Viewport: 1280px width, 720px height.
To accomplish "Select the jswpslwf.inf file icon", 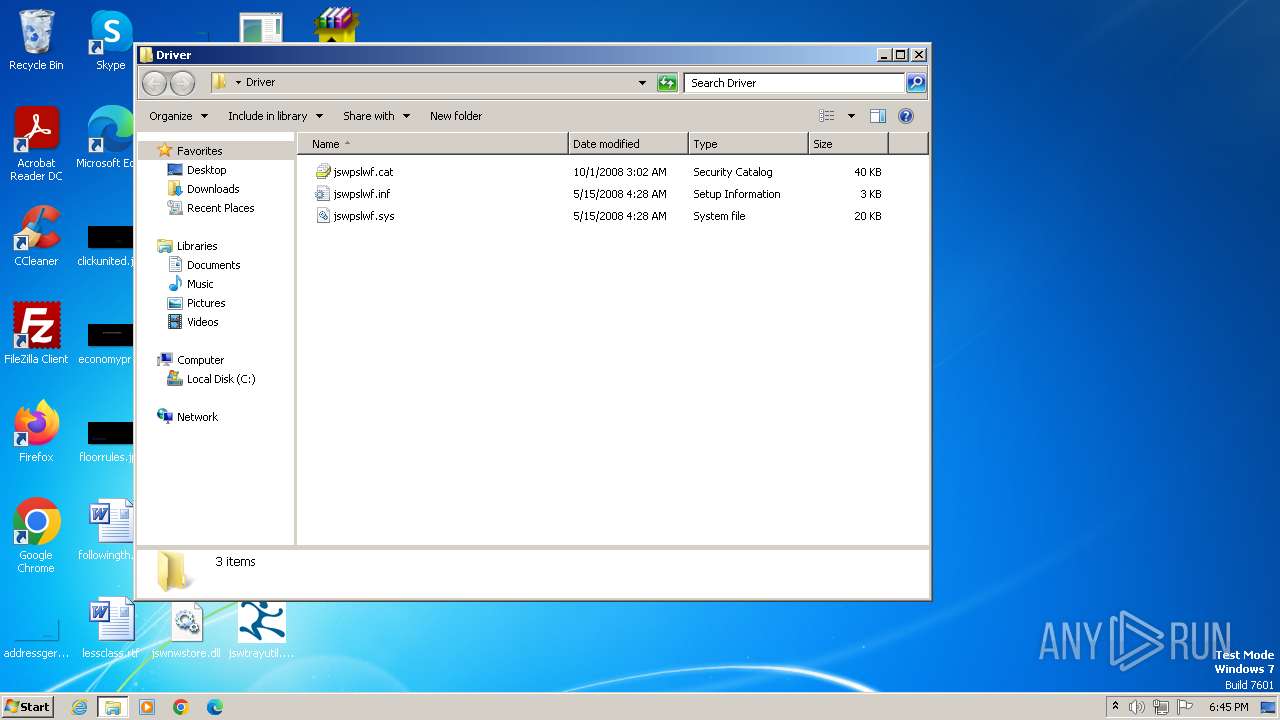I will (323, 194).
